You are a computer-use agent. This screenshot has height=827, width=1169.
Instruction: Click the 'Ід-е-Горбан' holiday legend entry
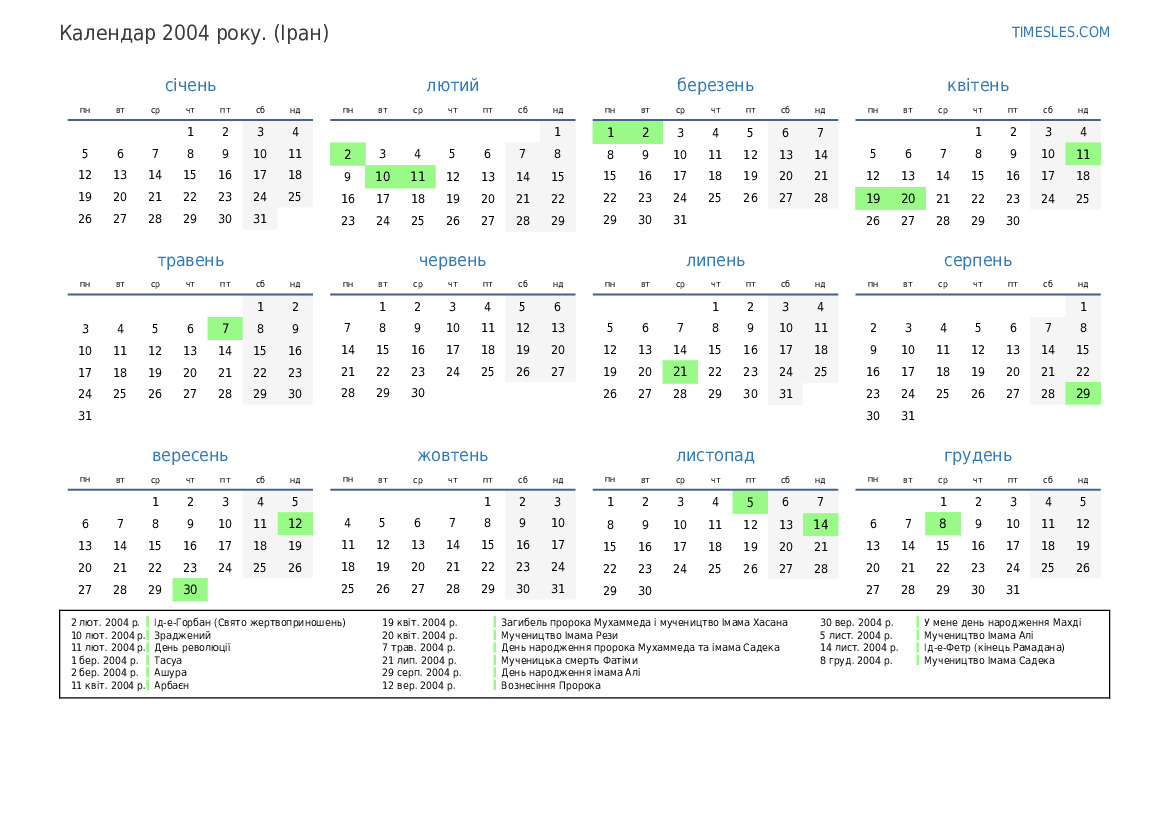coord(249,623)
